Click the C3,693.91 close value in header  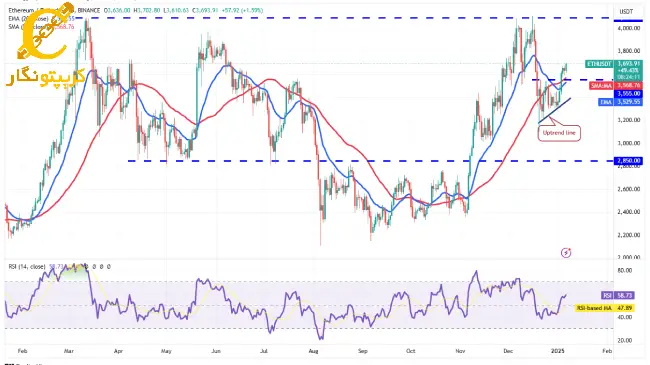(206, 10)
